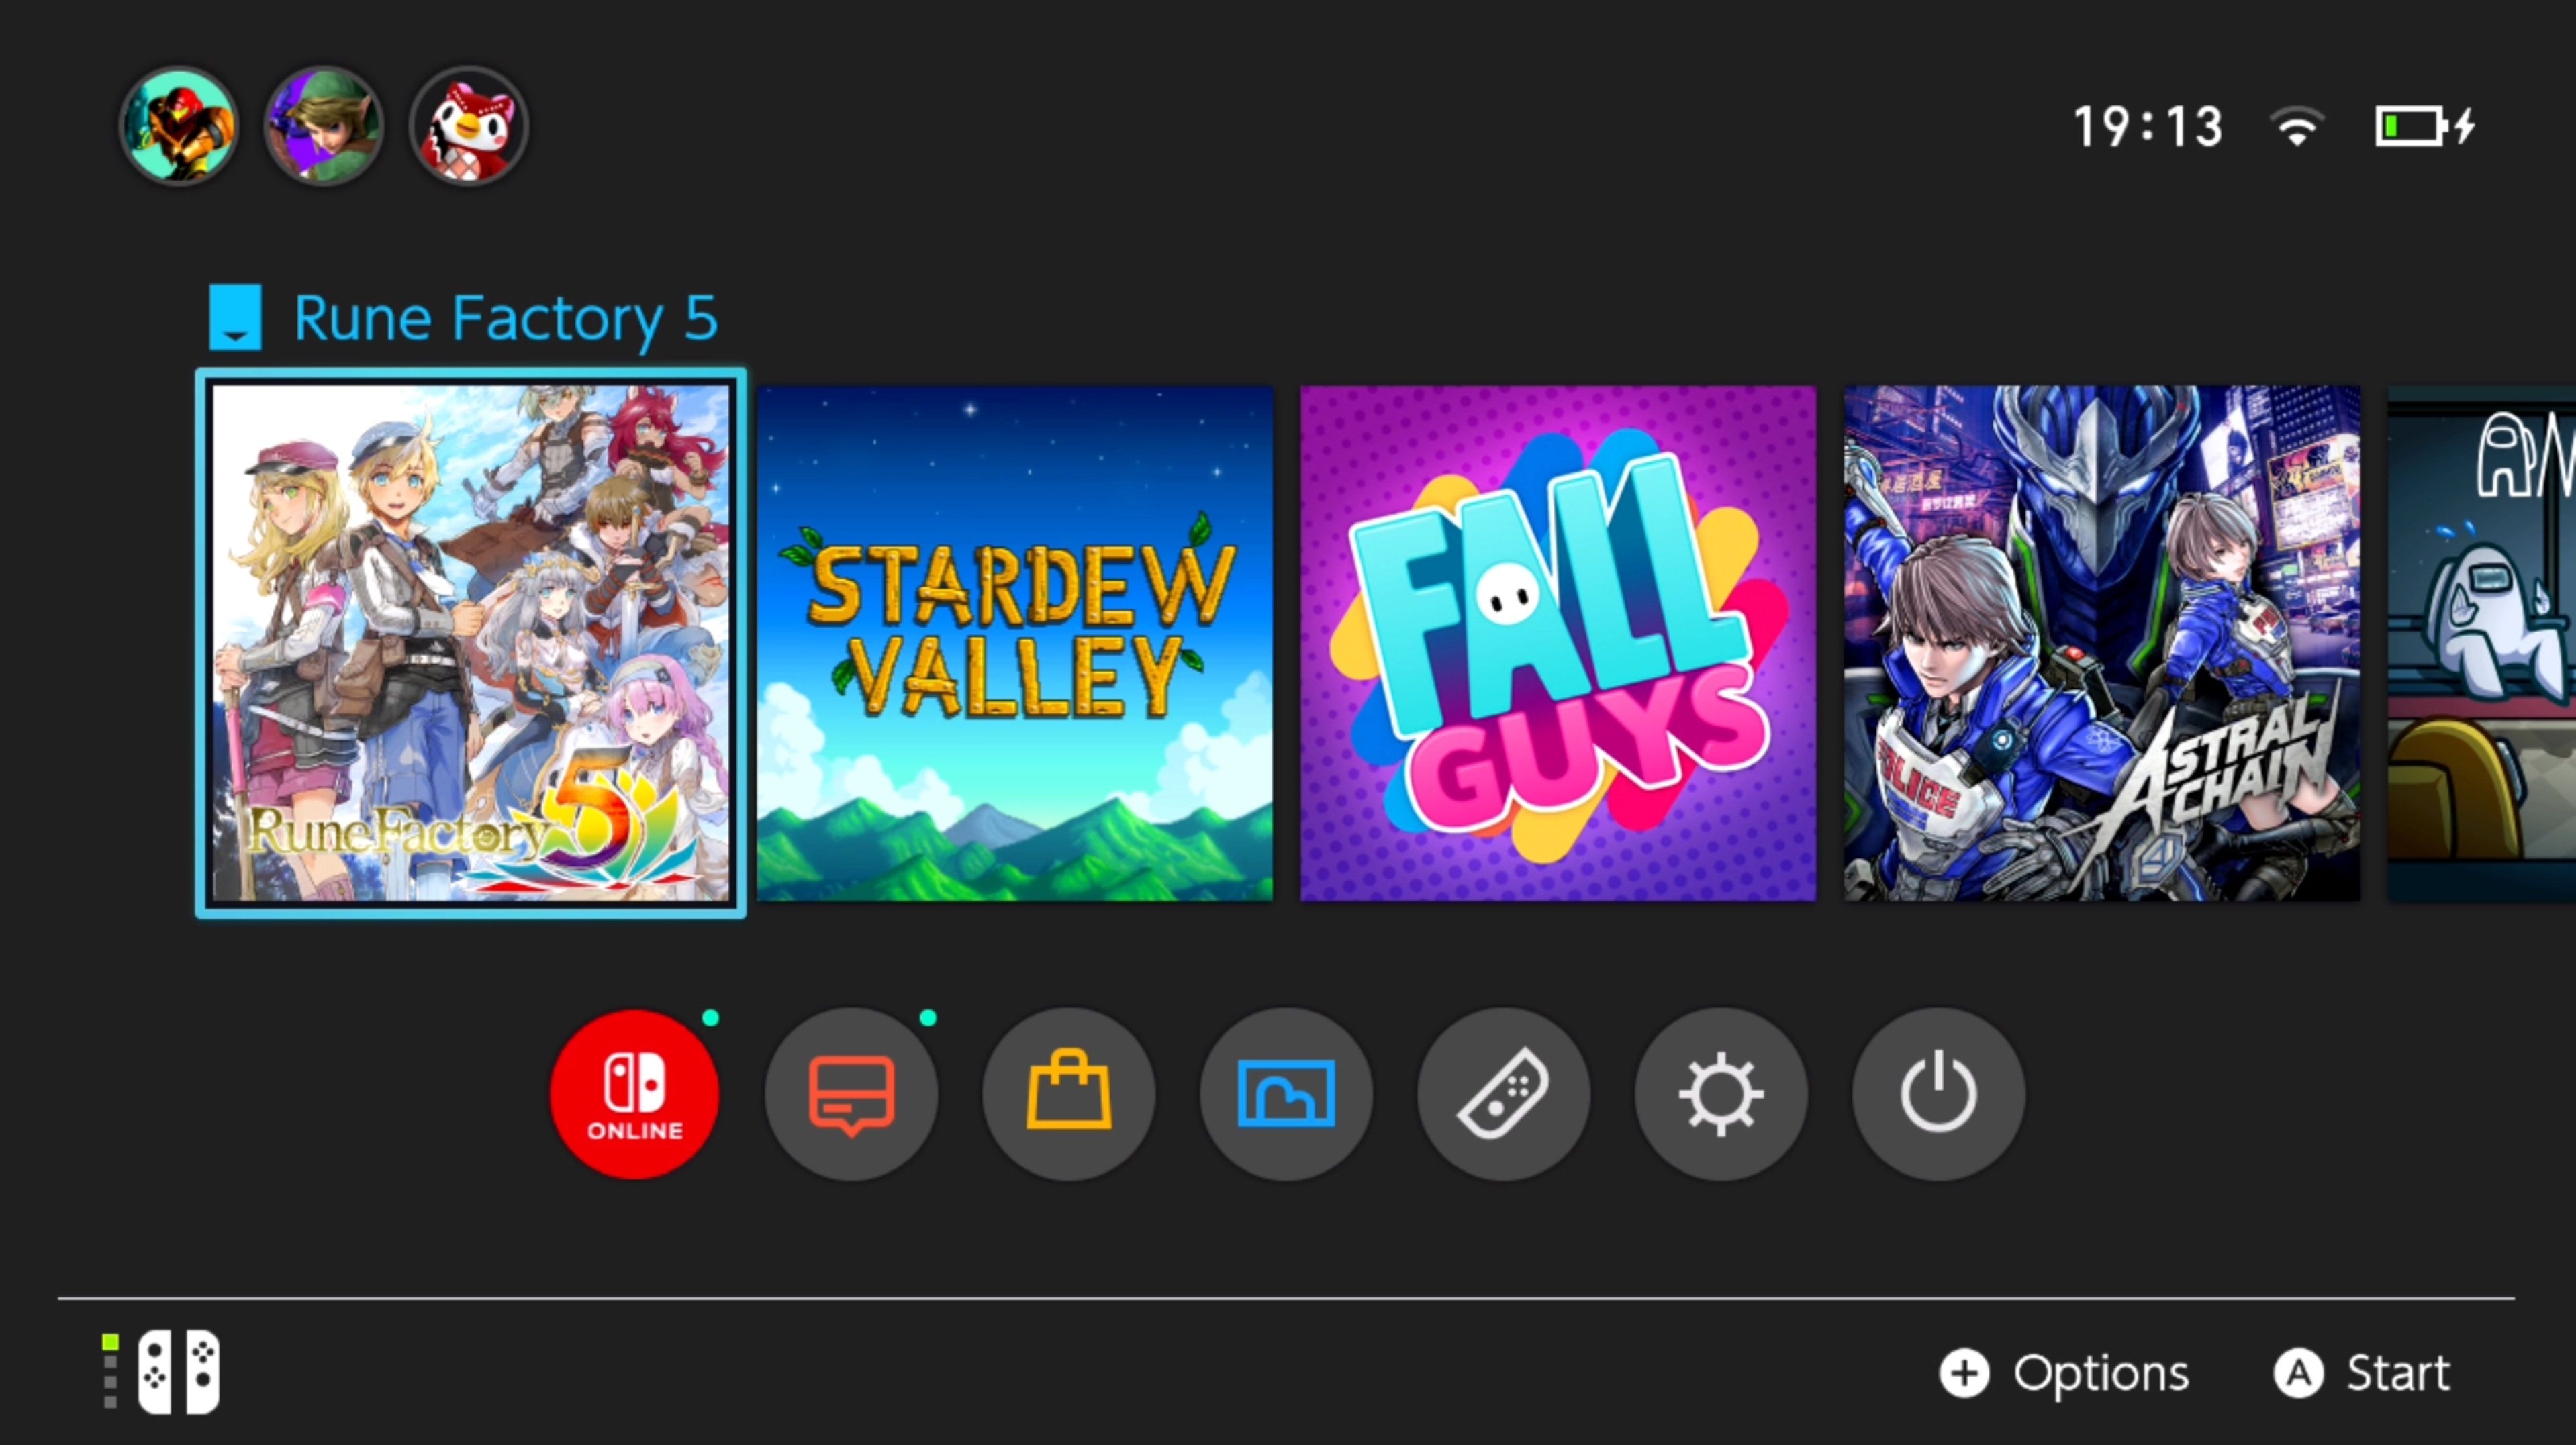Open the Nintendo eShop bag icon

coord(1069,1094)
